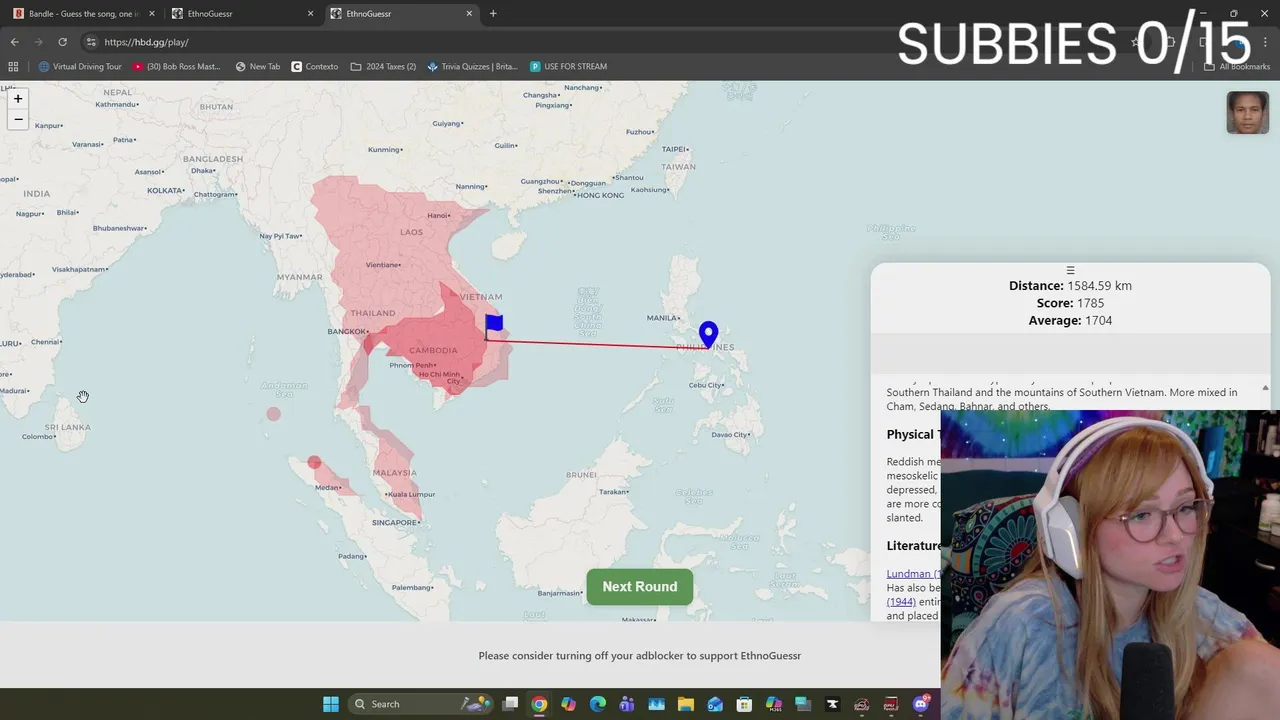The width and height of the screenshot is (1280, 720).
Task: Open Microsoft Edge from taskbar
Action: pos(598,704)
